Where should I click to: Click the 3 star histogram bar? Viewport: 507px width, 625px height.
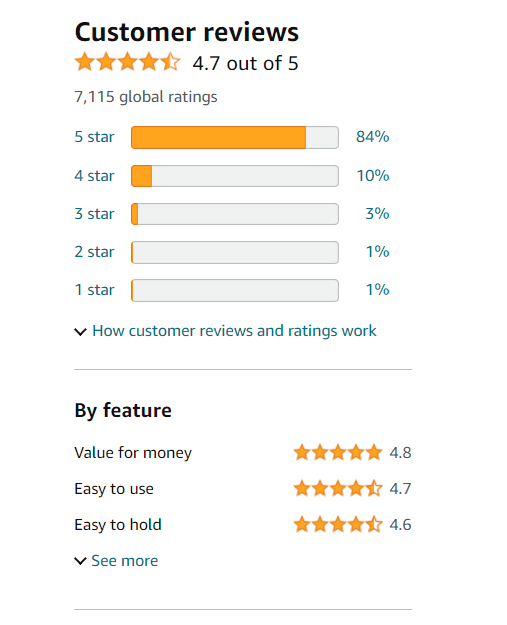tap(235, 214)
